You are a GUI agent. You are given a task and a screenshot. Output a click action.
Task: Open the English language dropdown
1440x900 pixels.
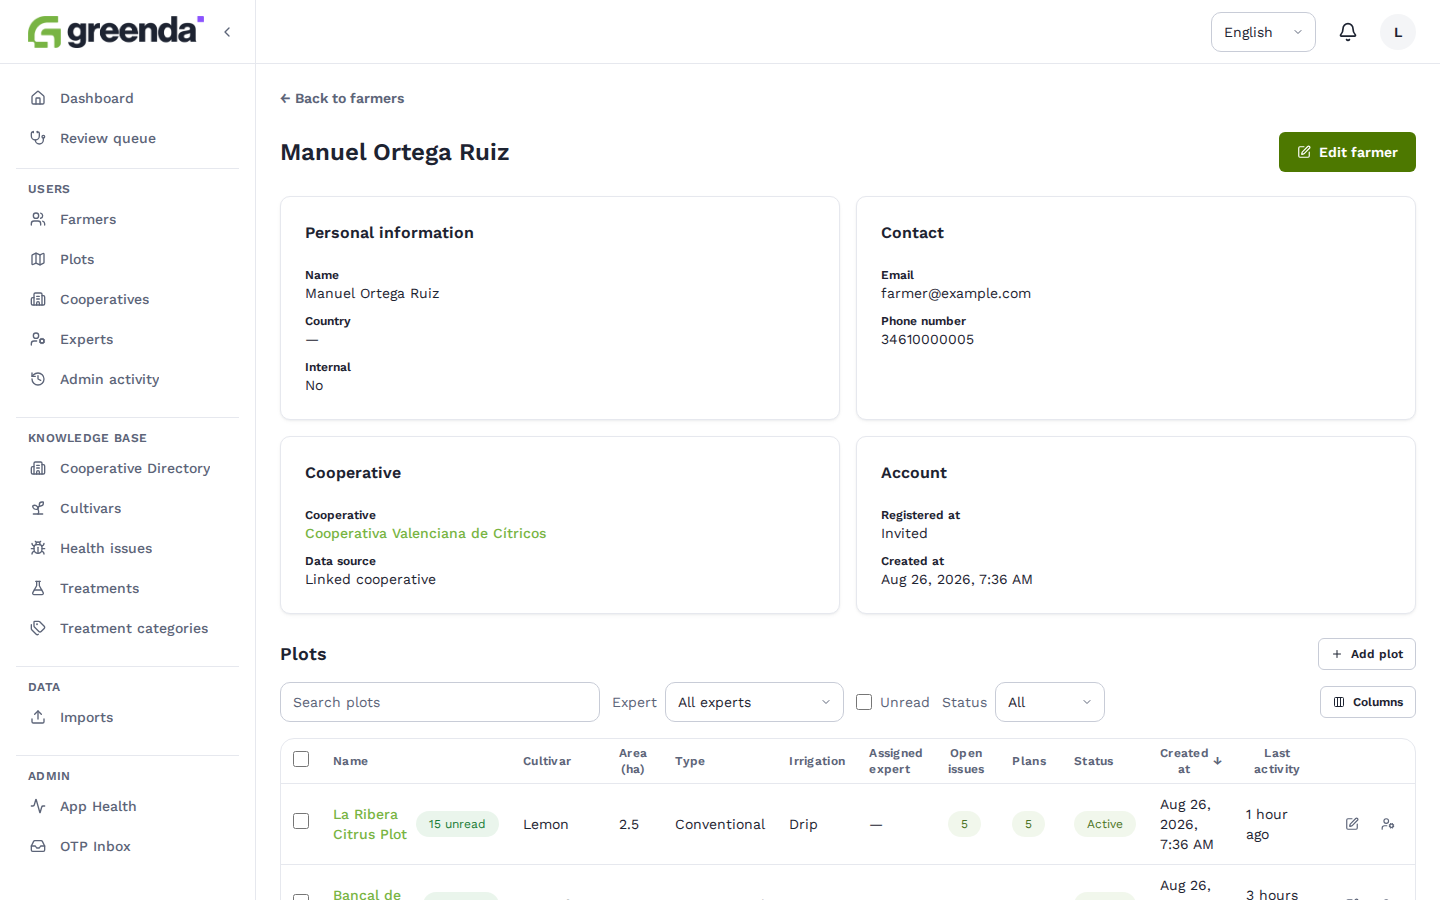click(1263, 32)
